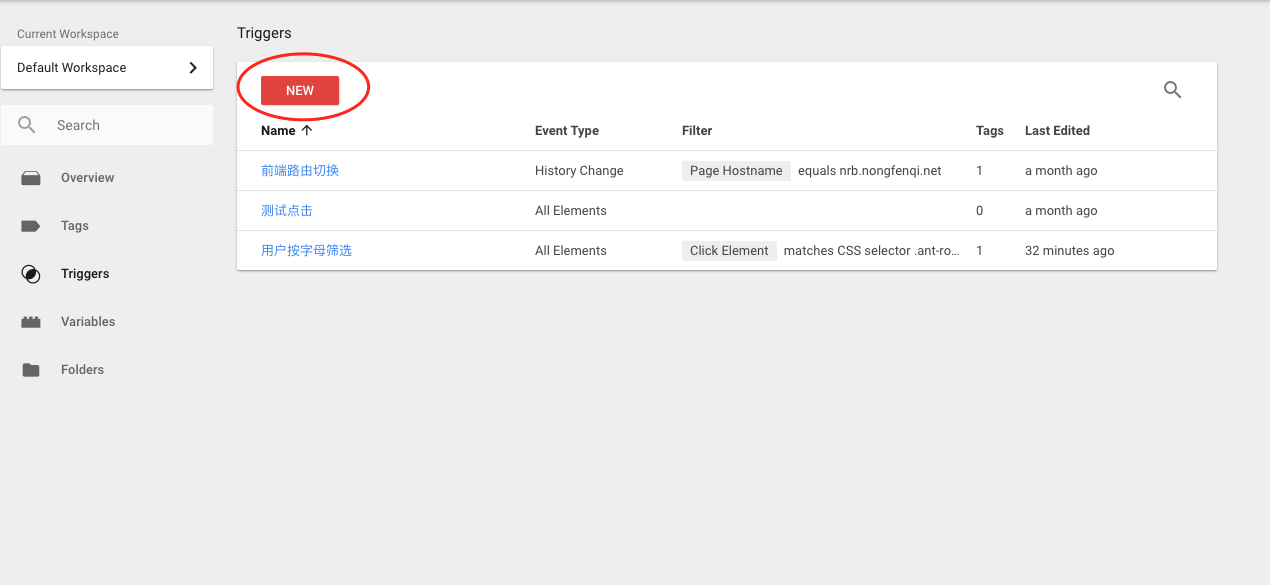Open trigger 前端路由切换
The height and width of the screenshot is (585, 1270).
pyautogui.click(x=300, y=171)
